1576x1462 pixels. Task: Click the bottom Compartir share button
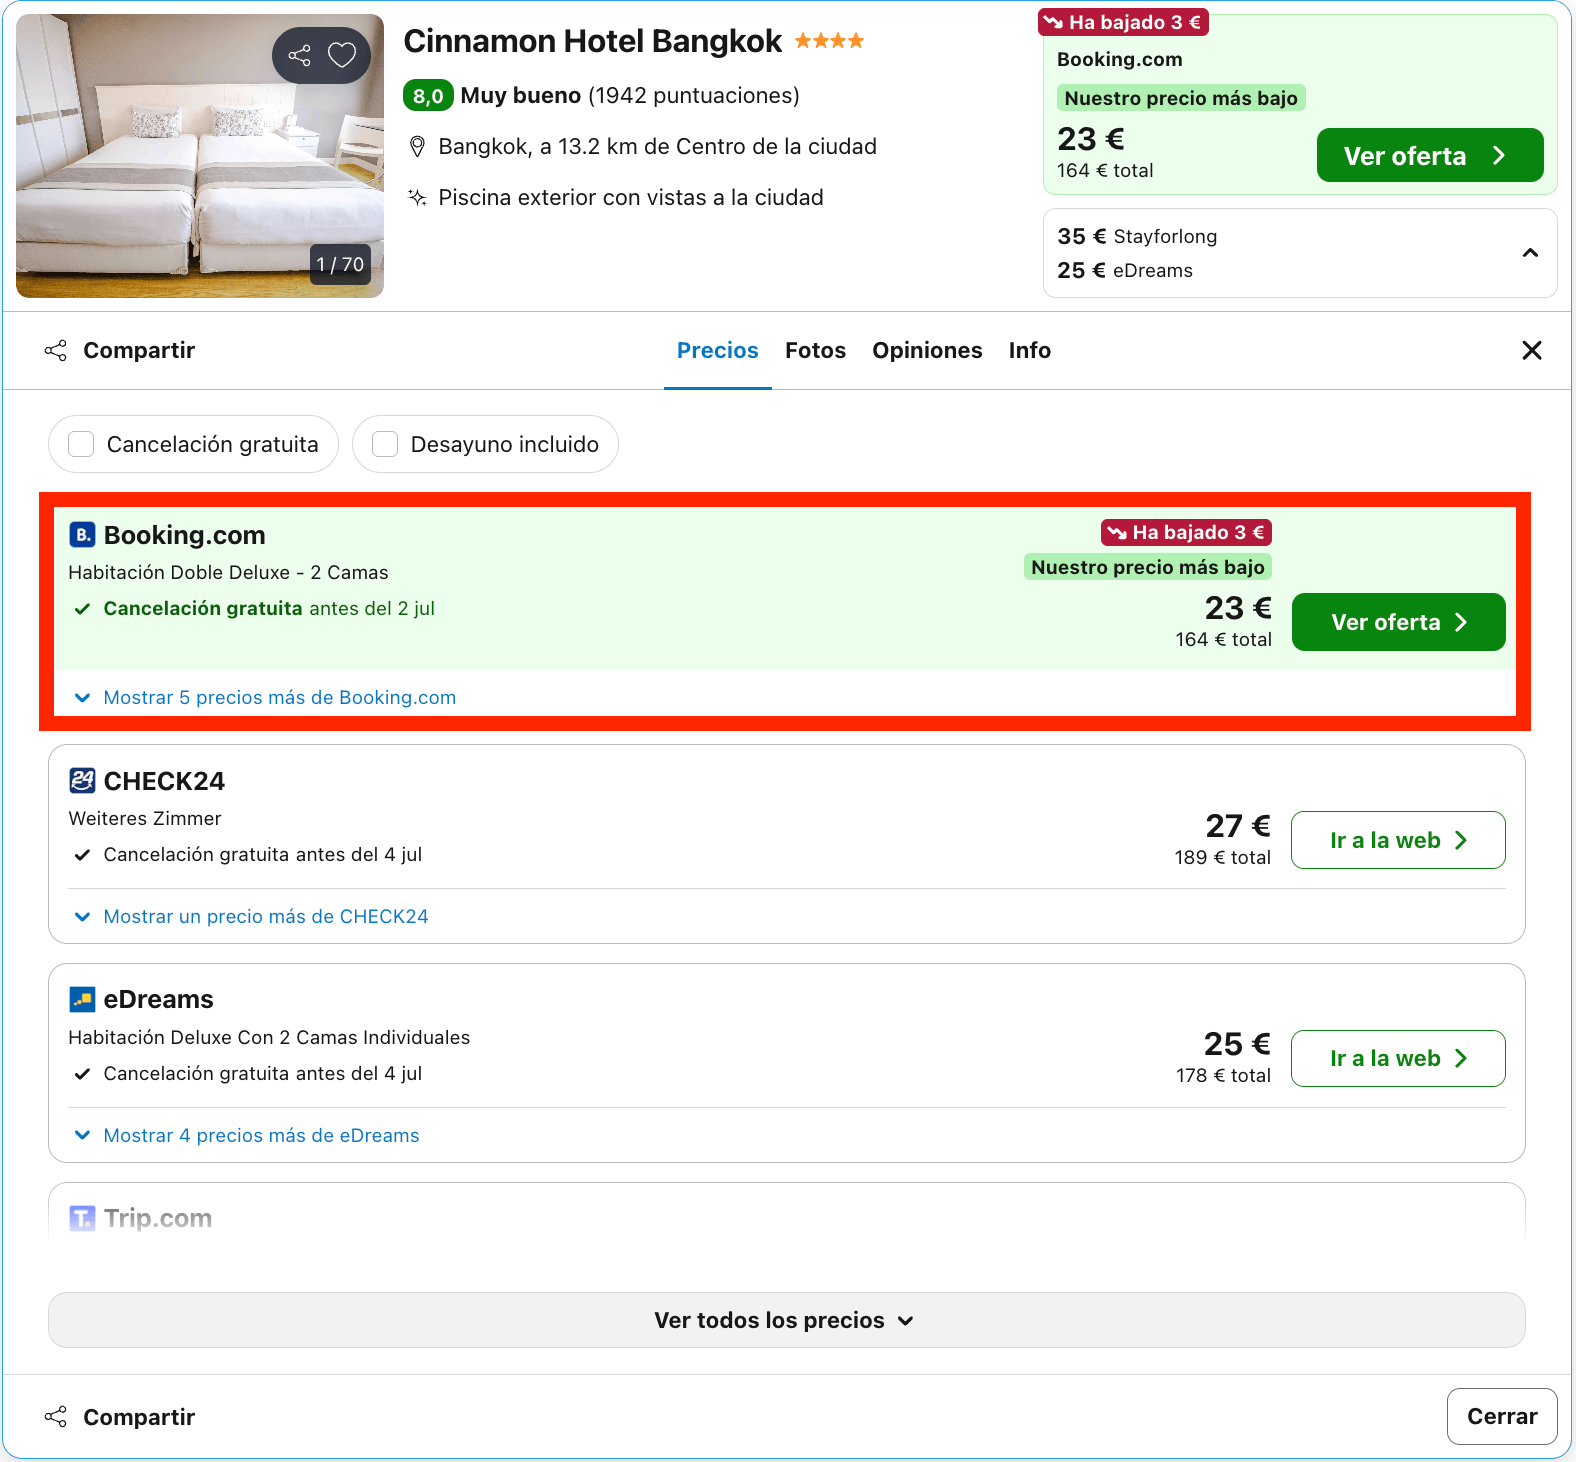point(120,1417)
